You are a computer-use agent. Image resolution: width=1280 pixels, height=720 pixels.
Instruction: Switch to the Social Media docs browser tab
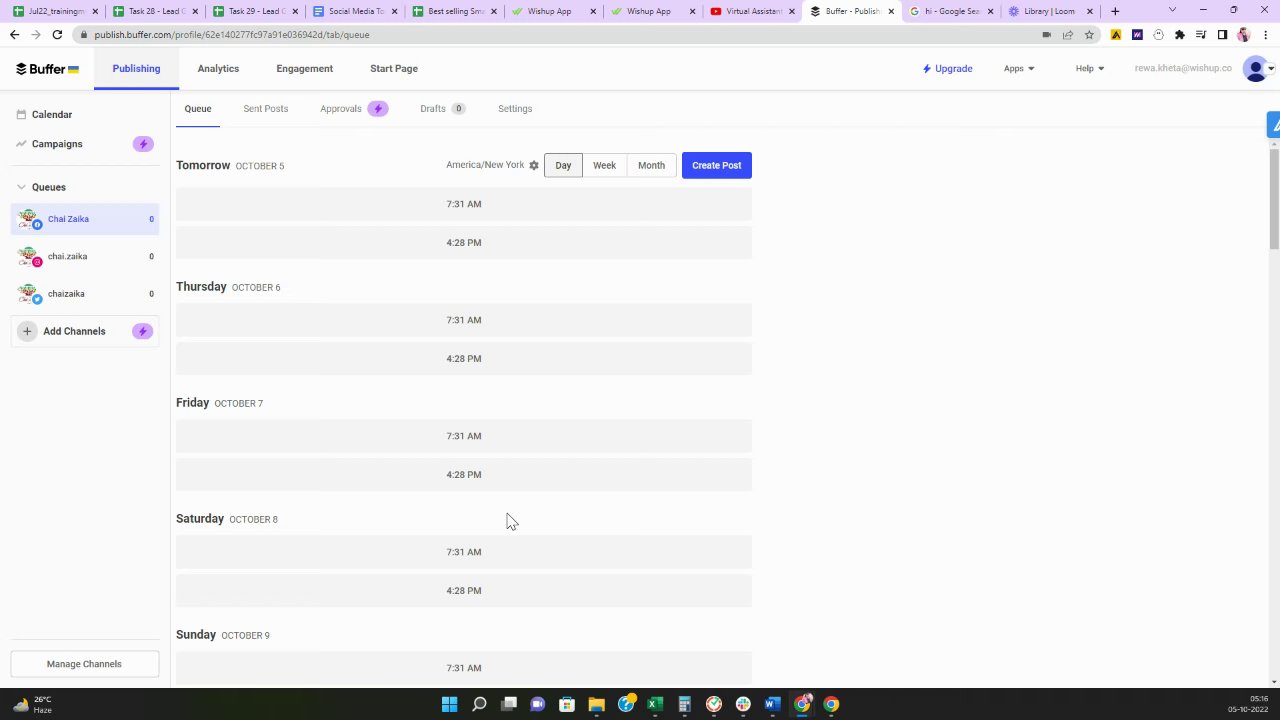click(355, 11)
